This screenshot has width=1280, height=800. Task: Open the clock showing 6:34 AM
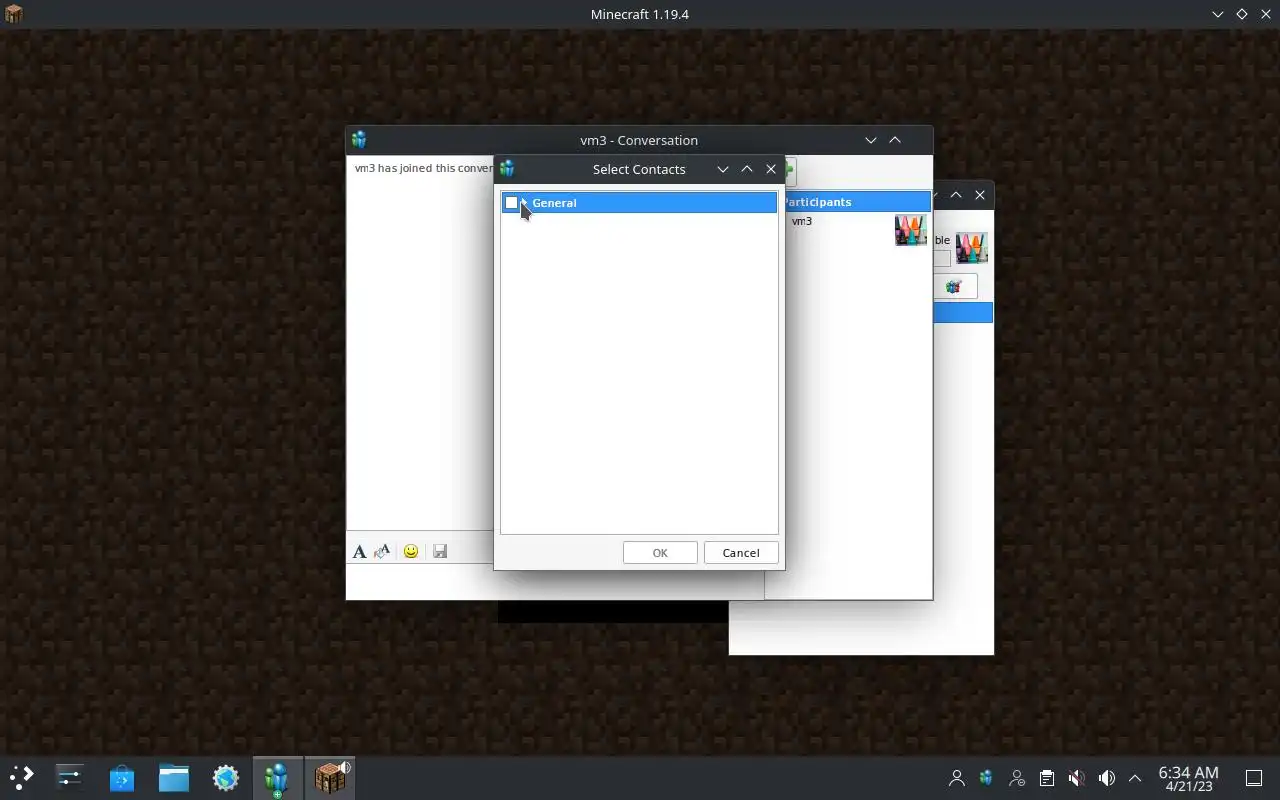1188,778
